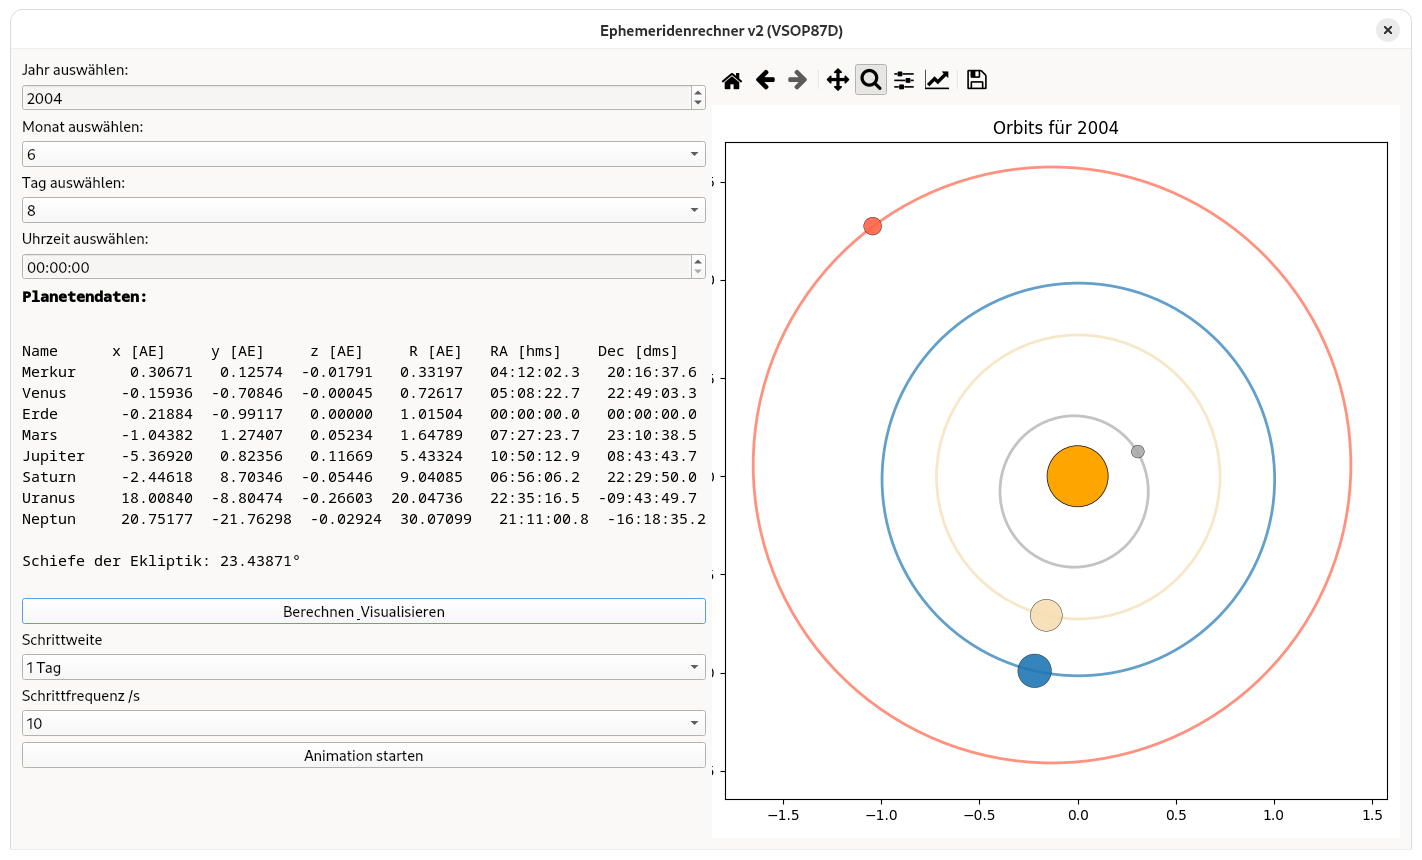Open the Schrittfrequenz dropdown showing 10
This screenshot has width=1422, height=860.
364,723
